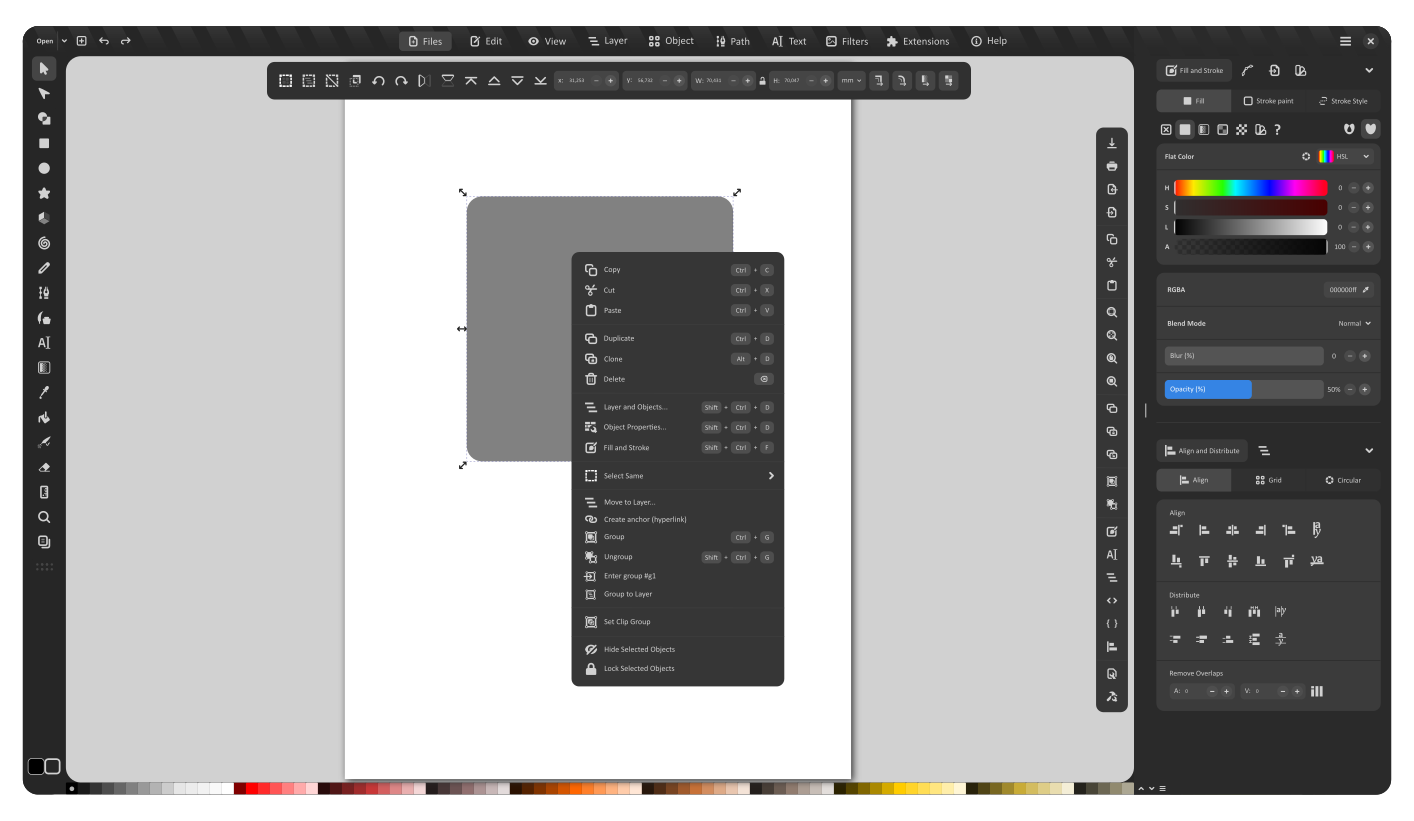Decrease the Blur value with minus button

click(x=1349, y=356)
